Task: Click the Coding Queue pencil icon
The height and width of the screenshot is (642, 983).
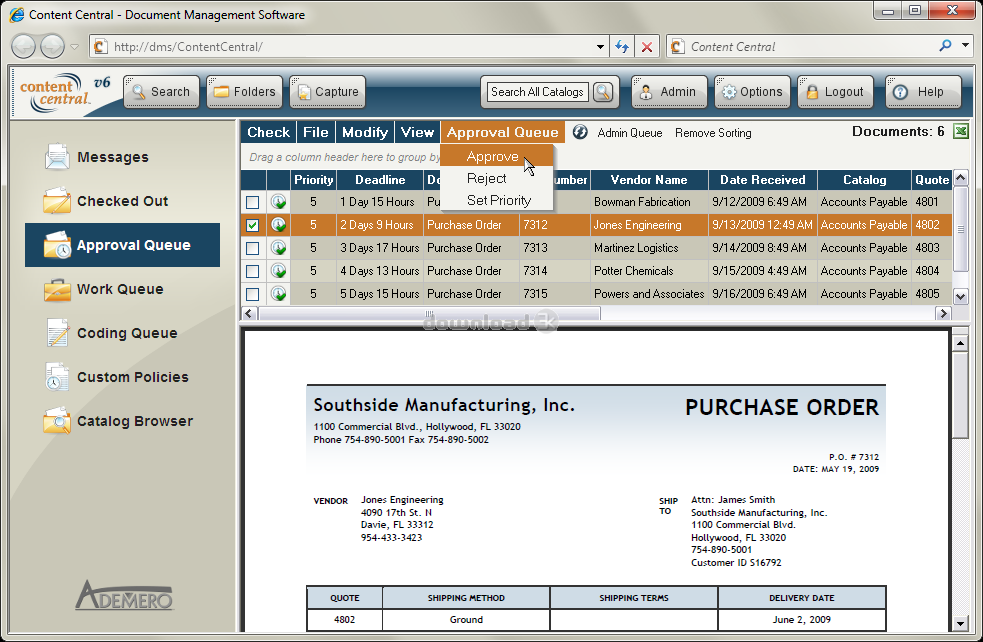Action: click(57, 333)
